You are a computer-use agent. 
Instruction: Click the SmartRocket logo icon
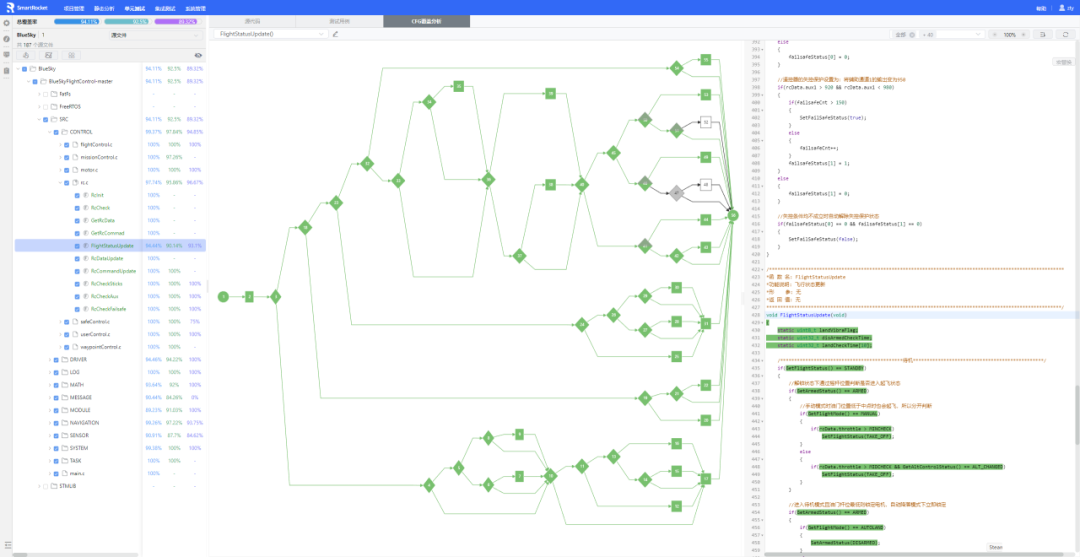8,7
